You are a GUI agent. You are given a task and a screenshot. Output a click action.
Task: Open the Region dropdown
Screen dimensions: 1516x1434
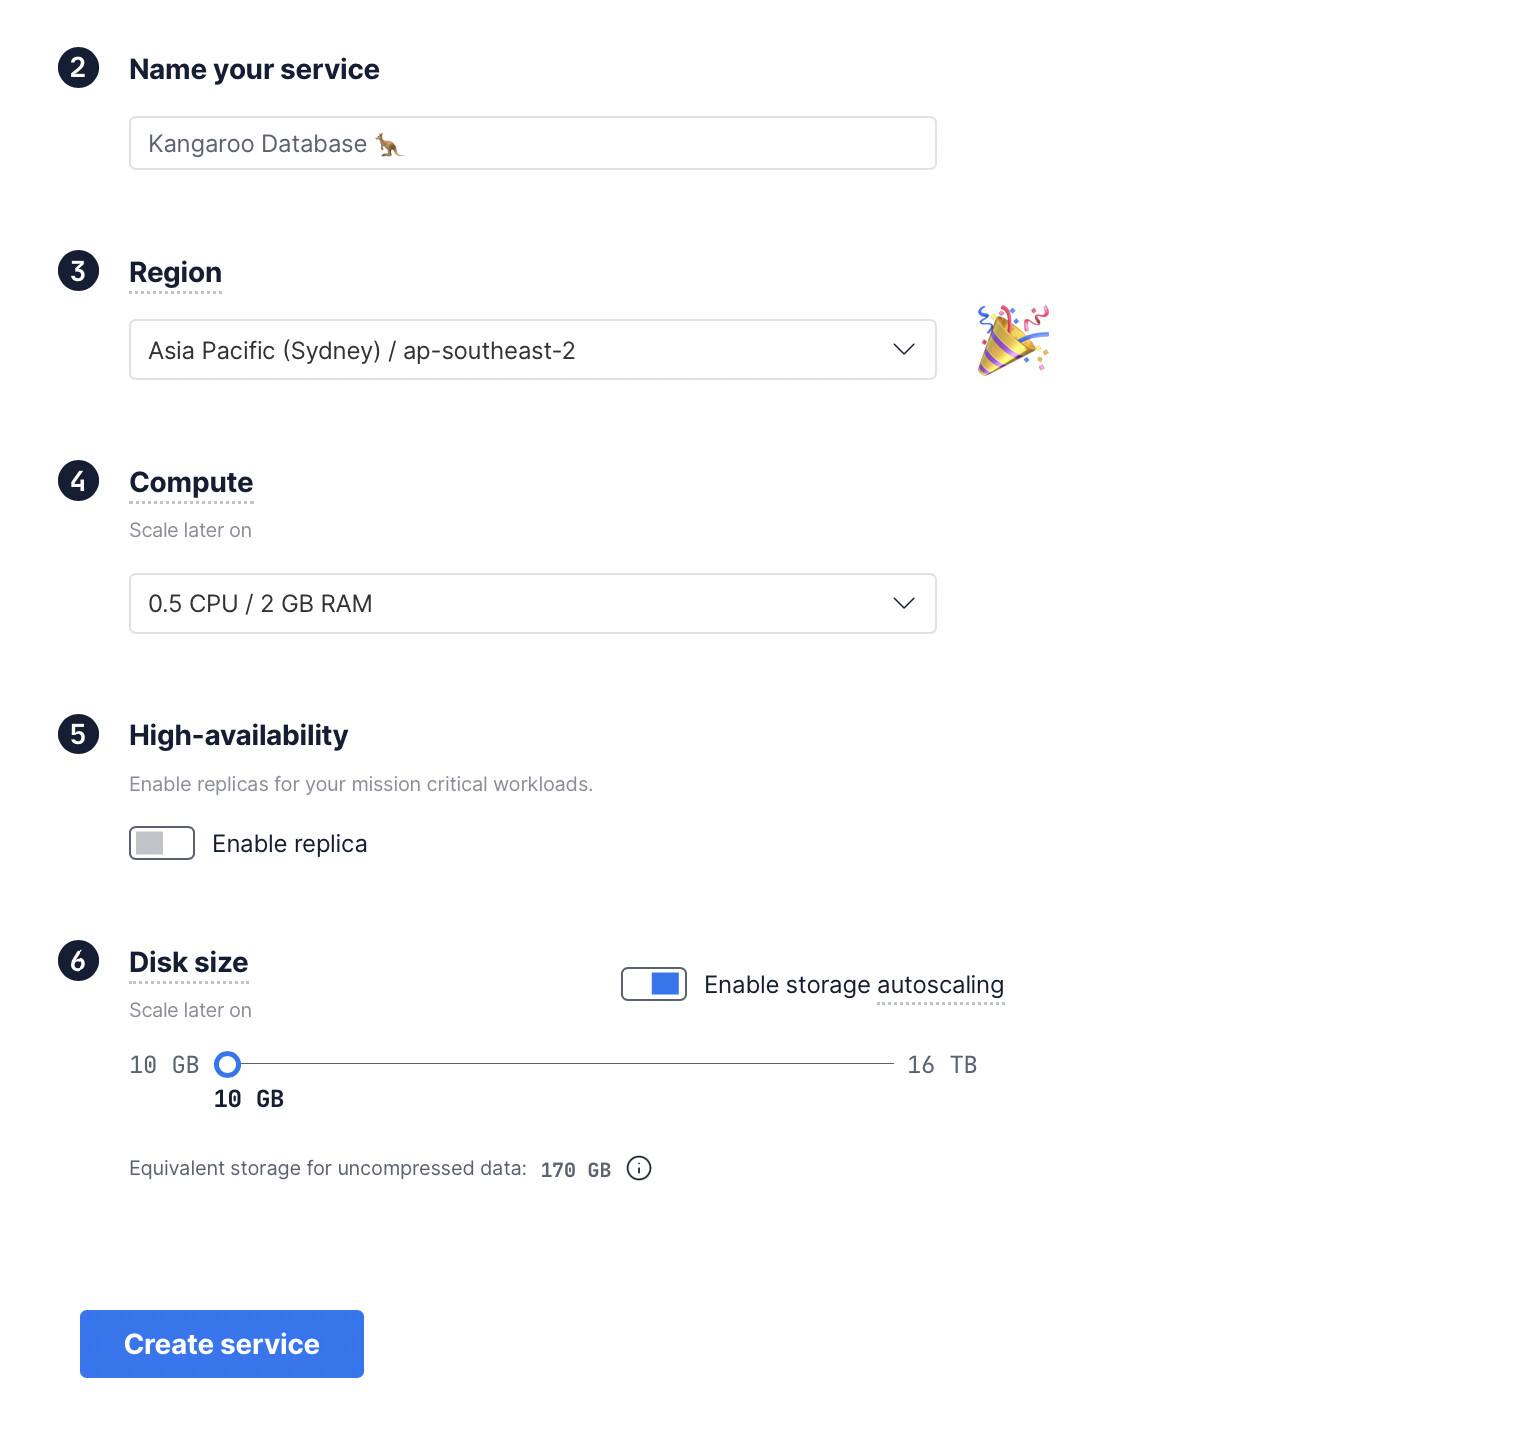coord(533,350)
